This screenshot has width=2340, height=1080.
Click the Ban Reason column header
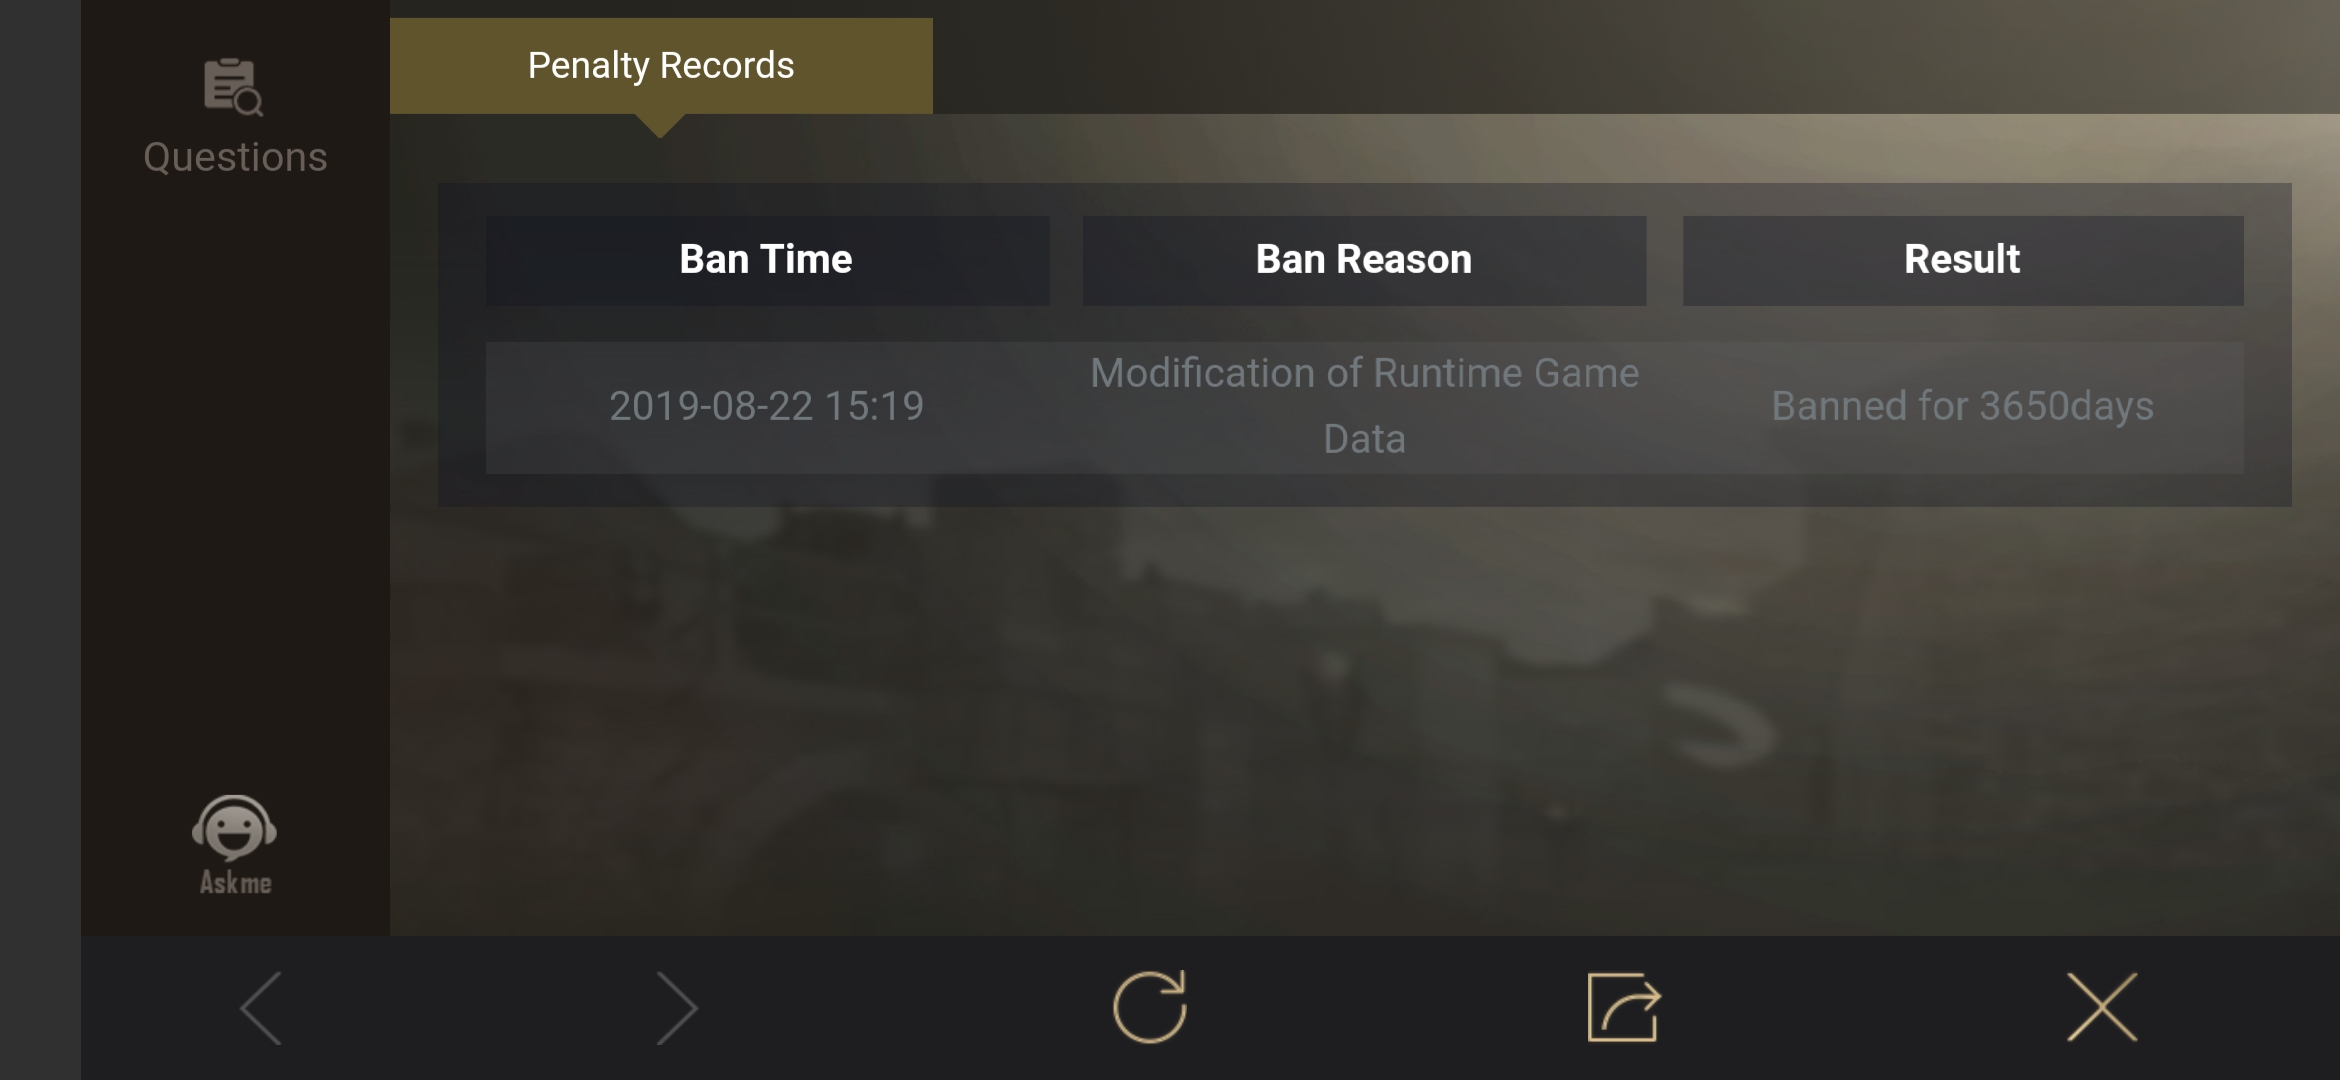coord(1363,260)
